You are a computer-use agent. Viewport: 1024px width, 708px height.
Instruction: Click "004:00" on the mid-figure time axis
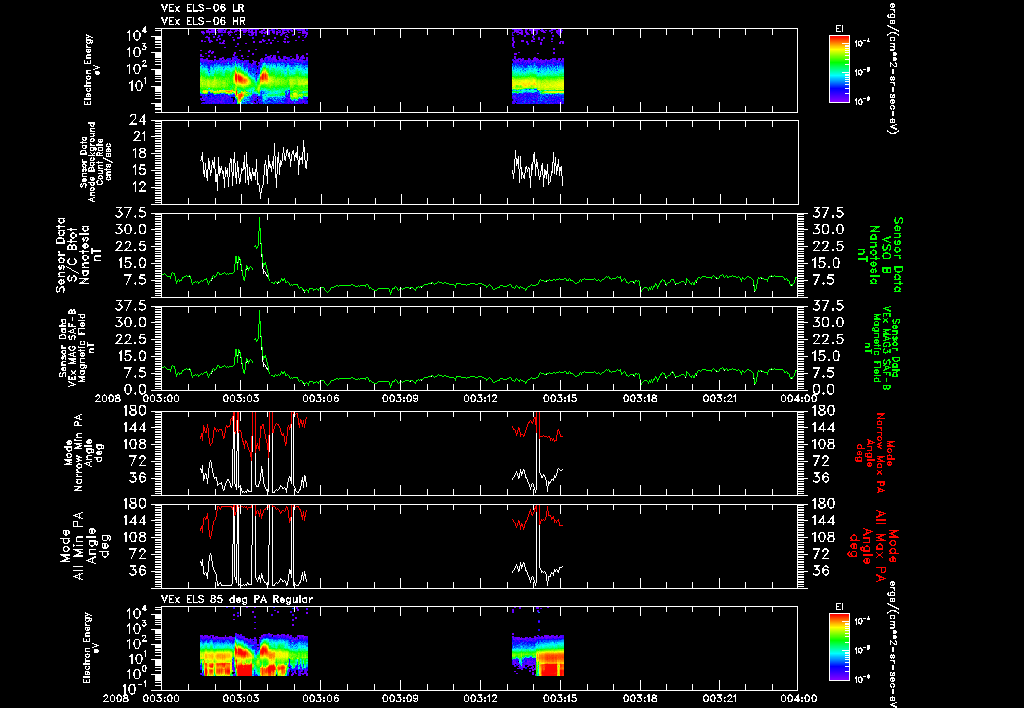pos(799,398)
